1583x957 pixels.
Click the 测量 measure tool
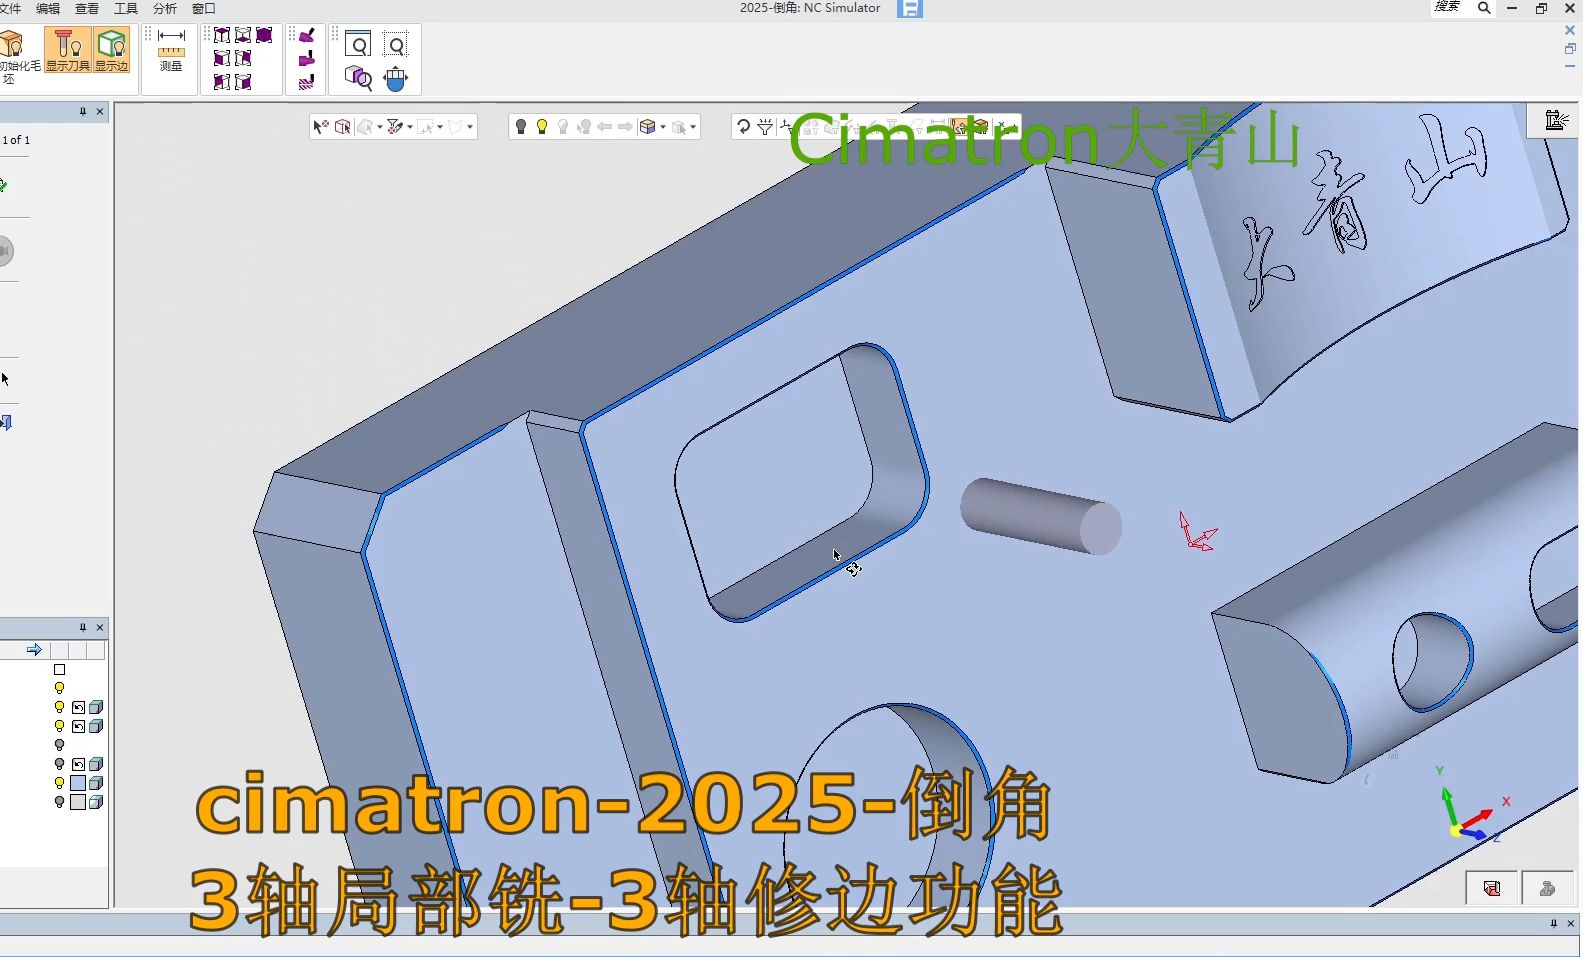(x=171, y=51)
